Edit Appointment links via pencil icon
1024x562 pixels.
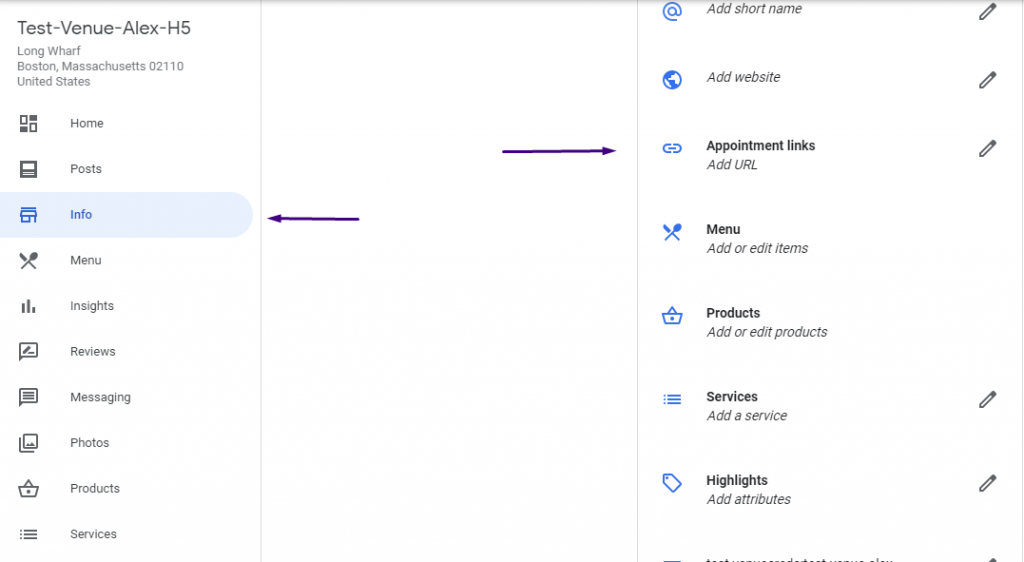point(987,148)
